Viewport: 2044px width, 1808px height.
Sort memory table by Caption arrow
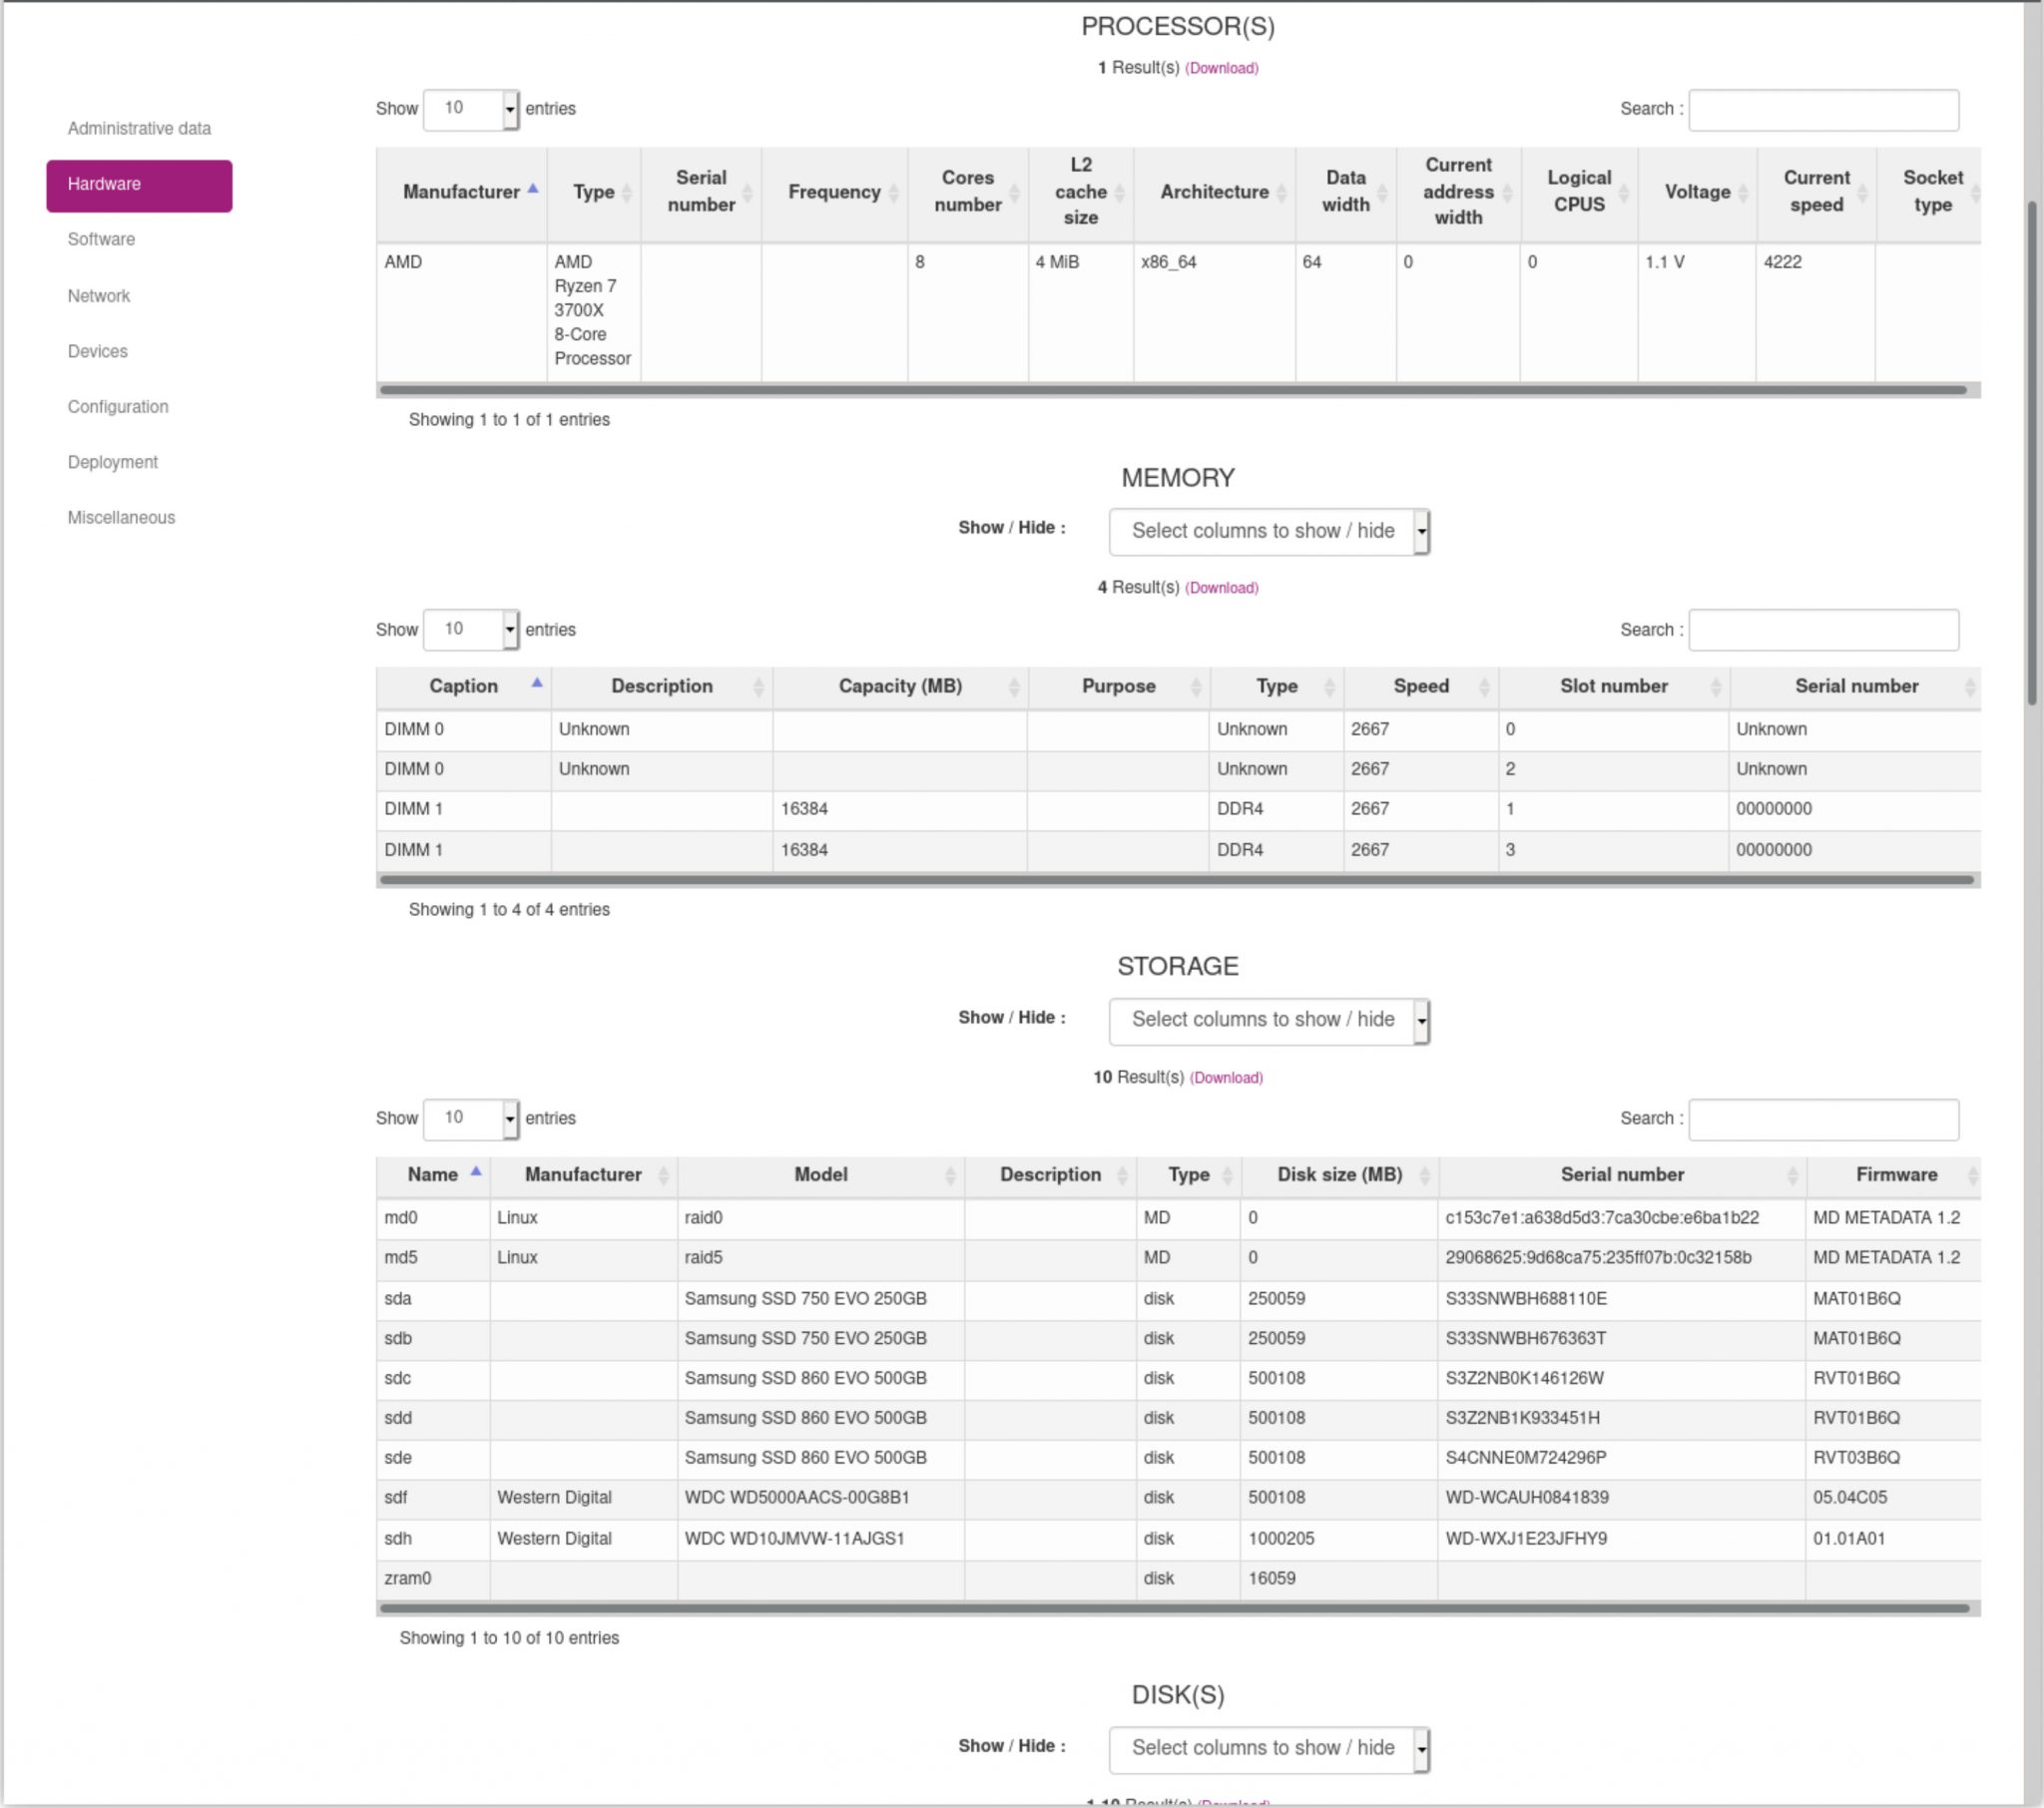tap(536, 683)
